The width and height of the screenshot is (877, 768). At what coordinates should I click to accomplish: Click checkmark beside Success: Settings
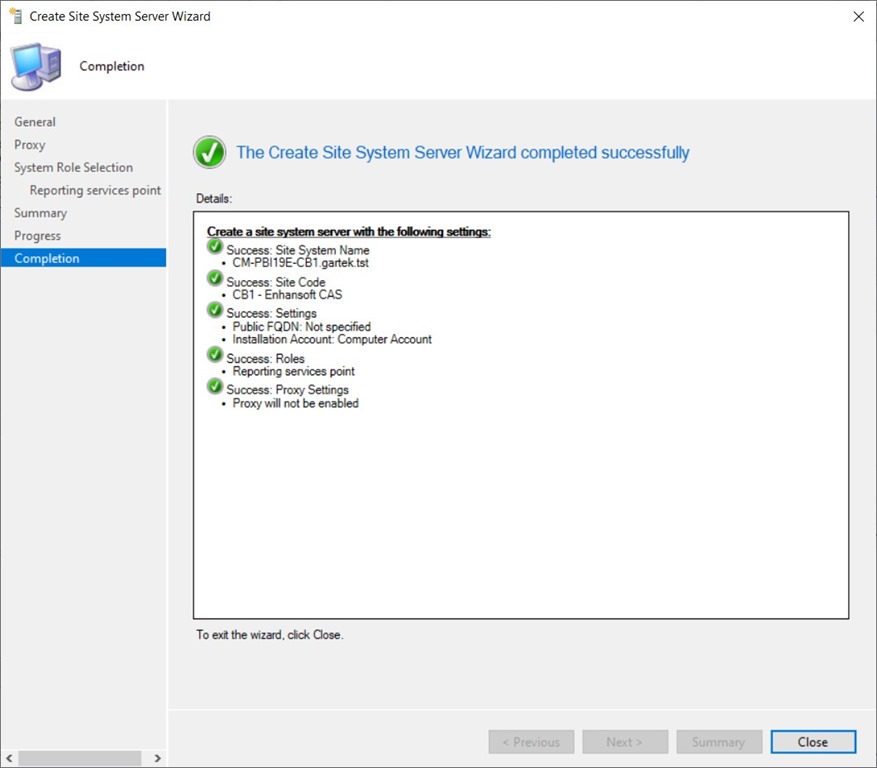[215, 309]
